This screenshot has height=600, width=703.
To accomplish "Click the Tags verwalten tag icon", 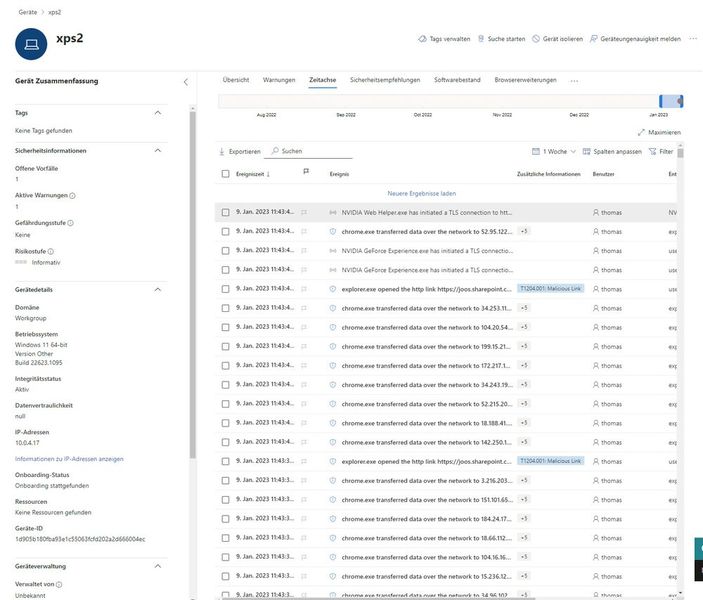I will click(421, 39).
